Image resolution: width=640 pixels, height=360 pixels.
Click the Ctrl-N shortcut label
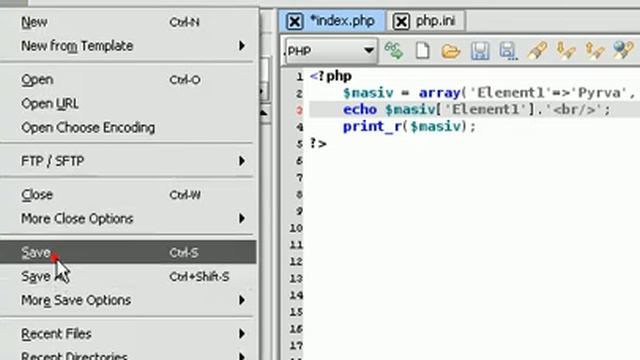(184, 22)
